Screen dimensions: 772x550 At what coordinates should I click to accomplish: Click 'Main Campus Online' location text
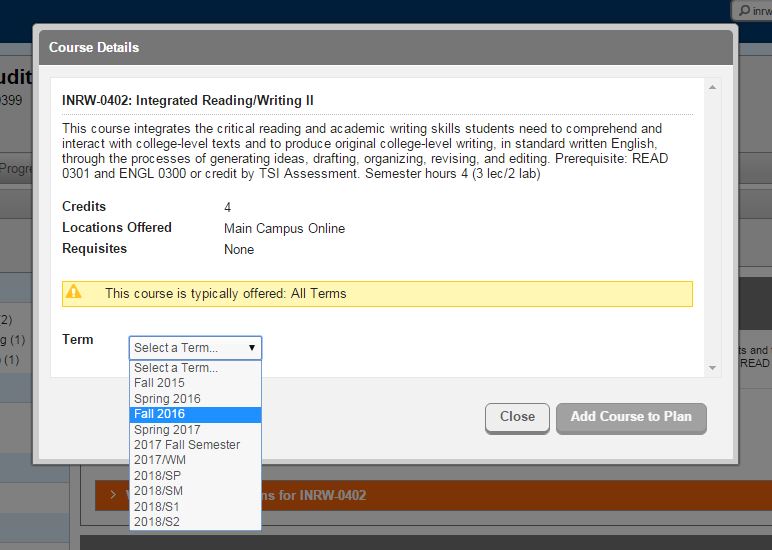(x=285, y=228)
